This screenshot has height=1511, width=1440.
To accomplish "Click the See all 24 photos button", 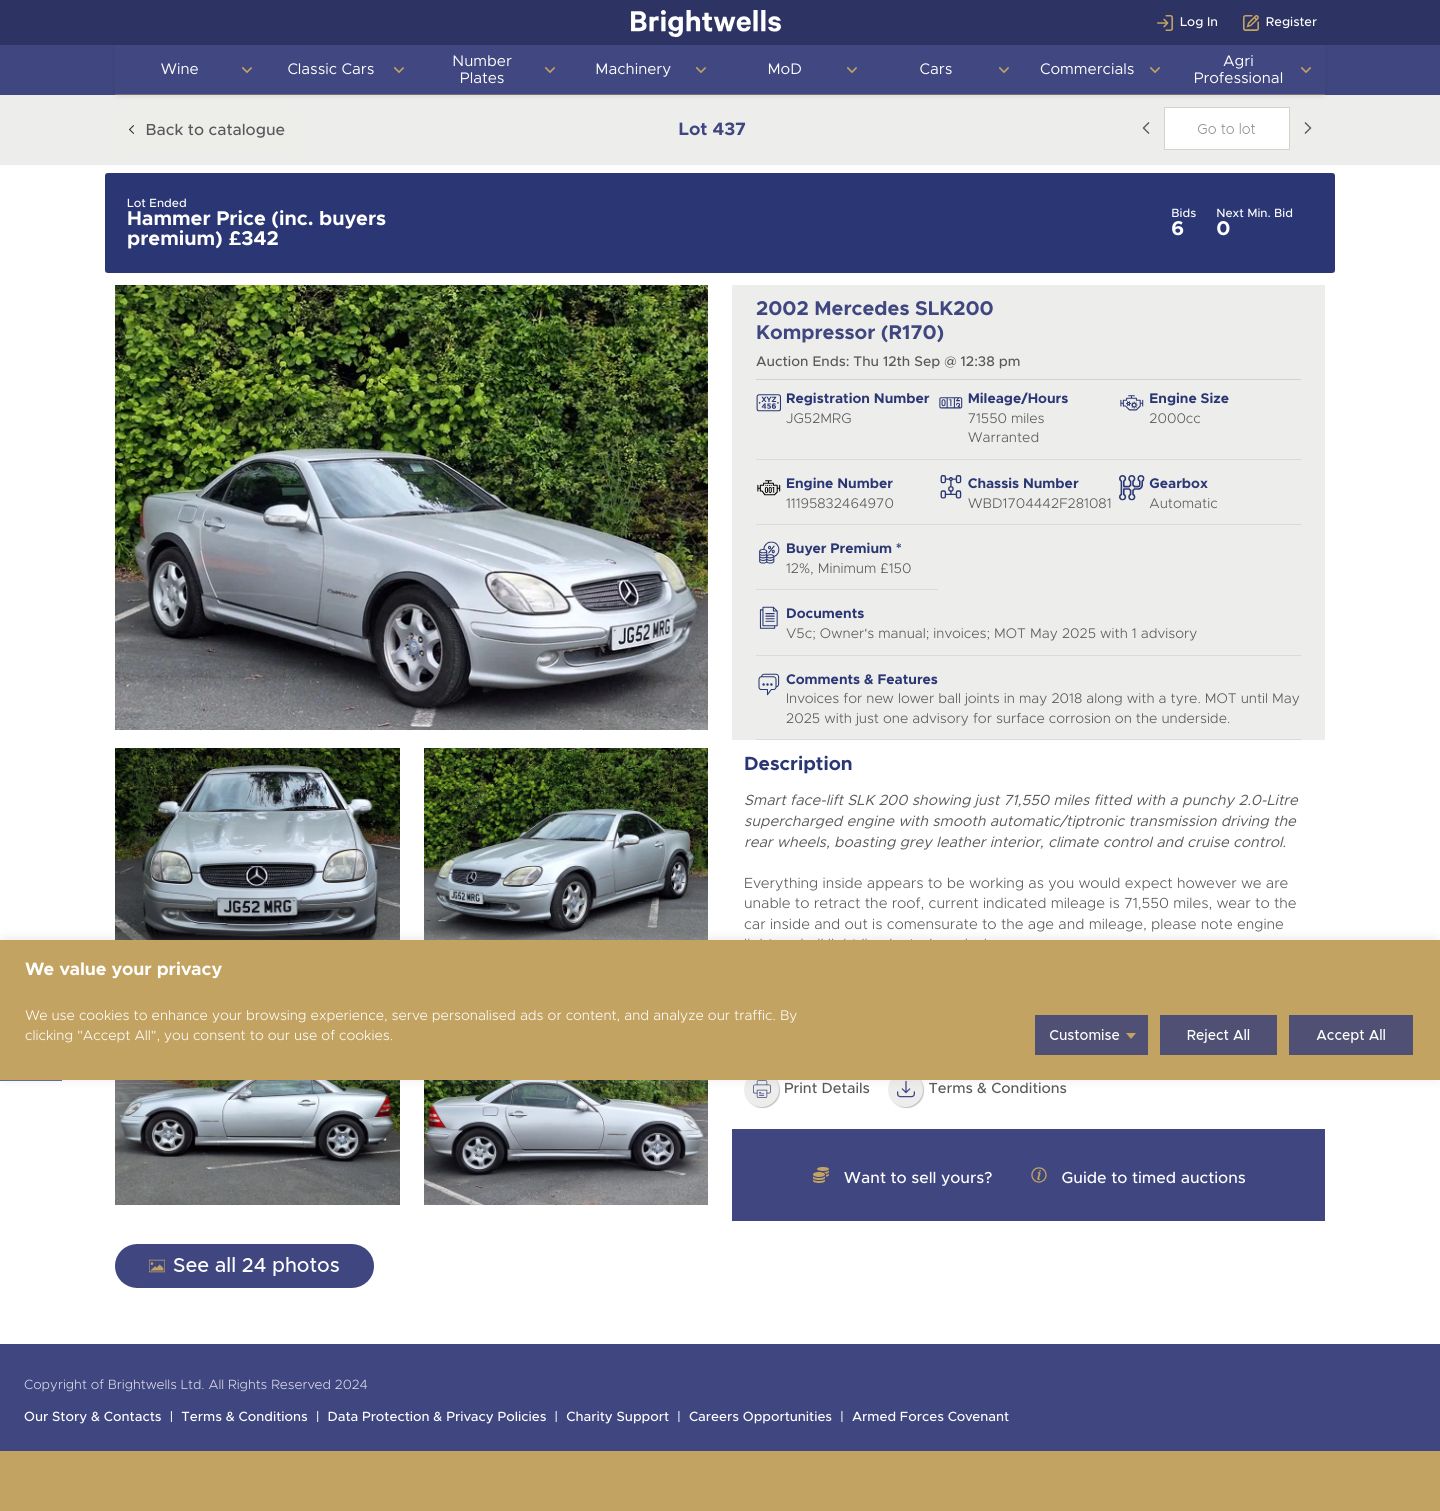I will coord(244,1266).
